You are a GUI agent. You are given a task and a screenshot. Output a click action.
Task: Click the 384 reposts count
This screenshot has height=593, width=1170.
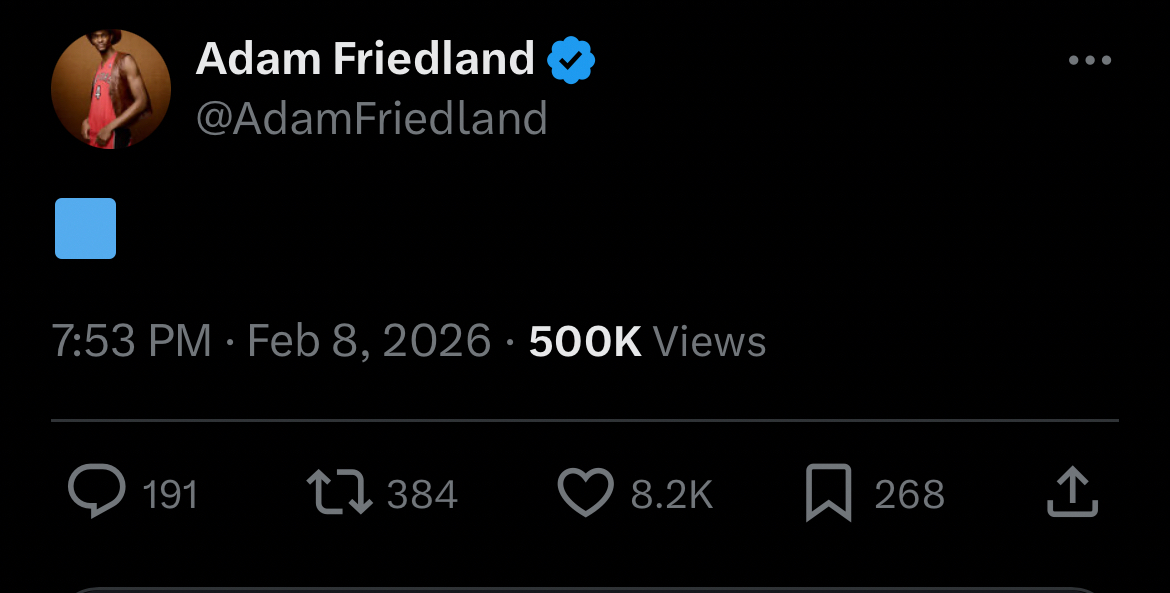click(422, 495)
